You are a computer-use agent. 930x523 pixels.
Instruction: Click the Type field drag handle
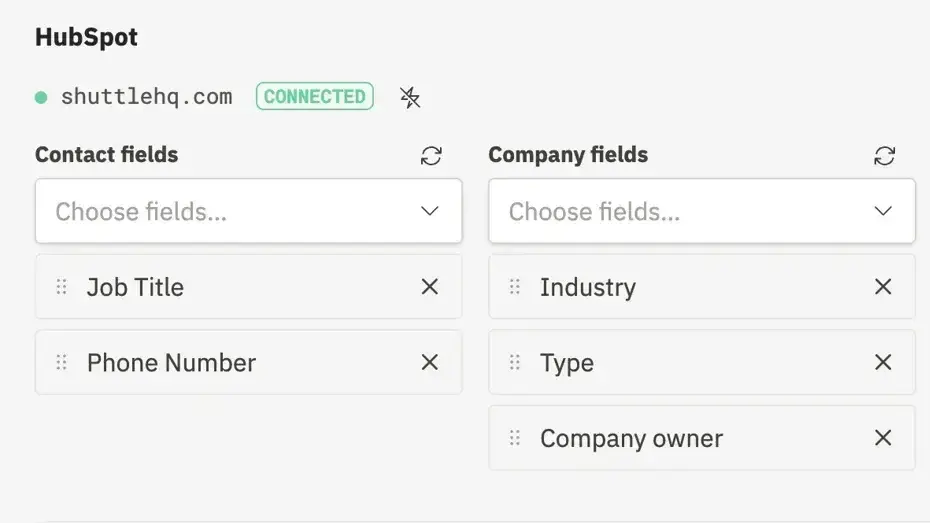pyautogui.click(x=515, y=362)
